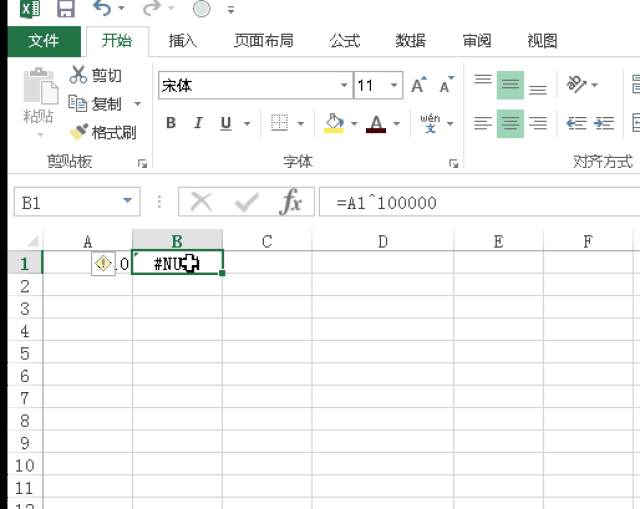The height and width of the screenshot is (509, 640).
Task: Click decrease indent icon
Action: pos(576,123)
